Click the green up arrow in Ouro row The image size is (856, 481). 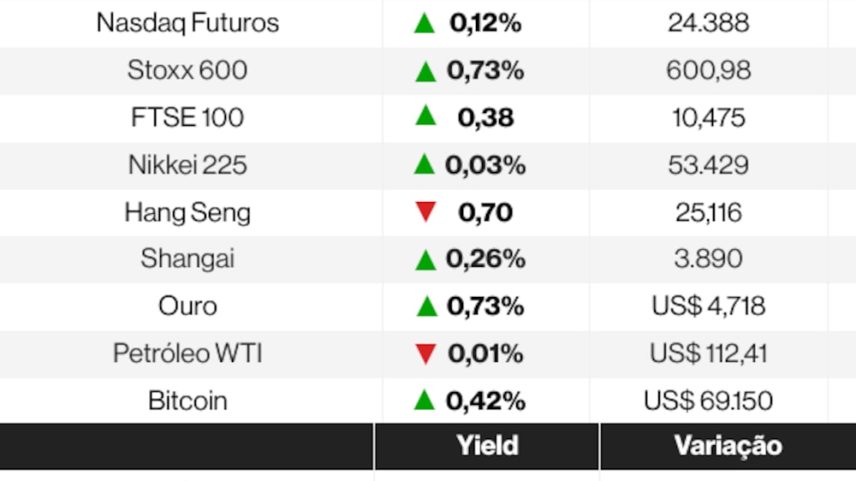[426, 307]
